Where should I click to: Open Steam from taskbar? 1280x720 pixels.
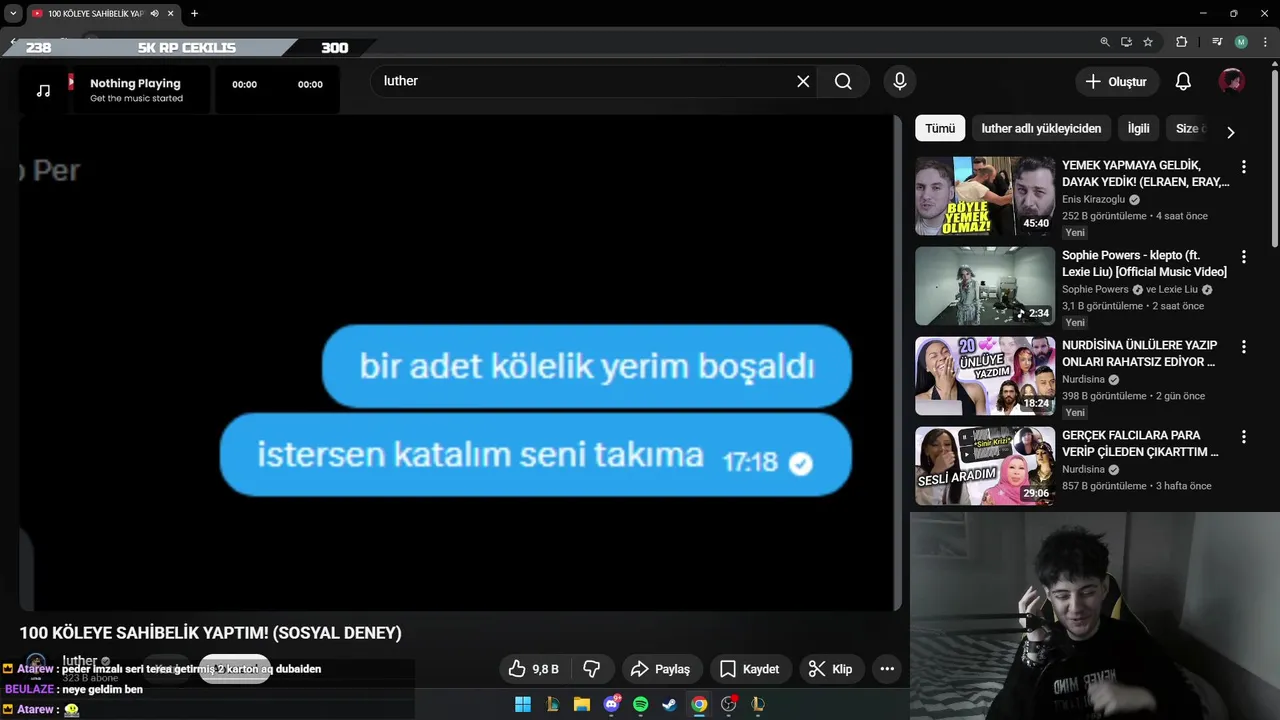670,704
